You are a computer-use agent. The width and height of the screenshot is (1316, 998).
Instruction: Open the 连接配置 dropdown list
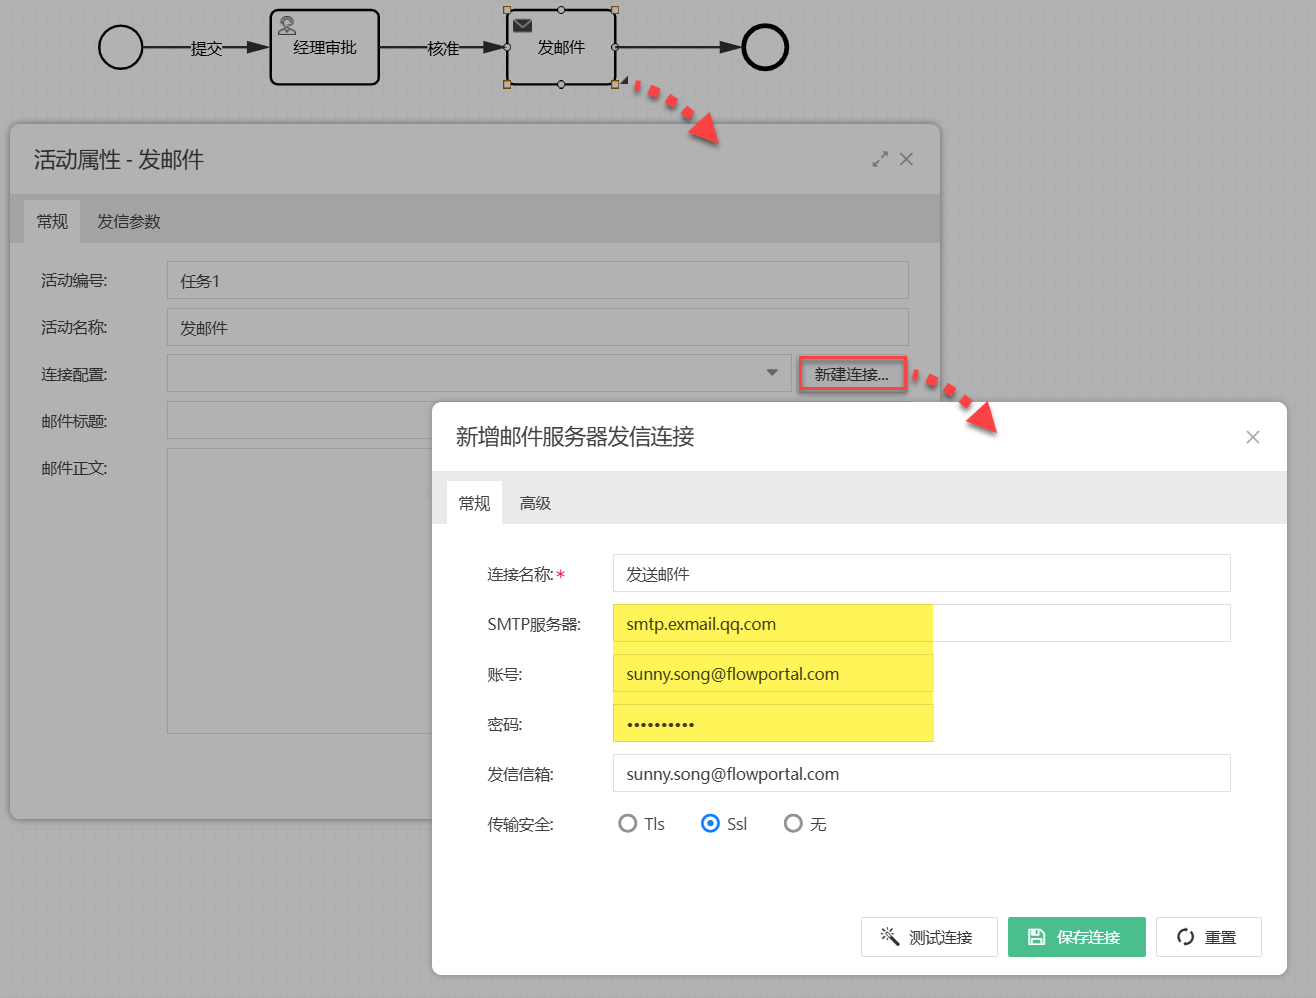pos(771,373)
